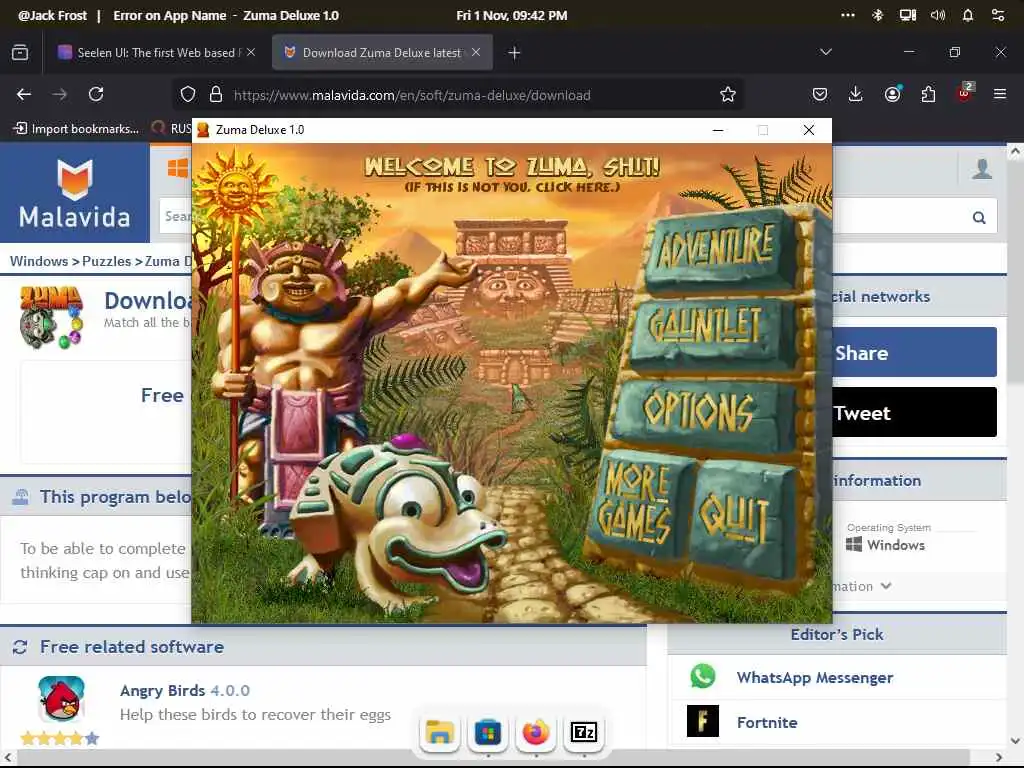Open the Firefox hamburger menu
Screen dimensions: 1024x768
(1000, 95)
